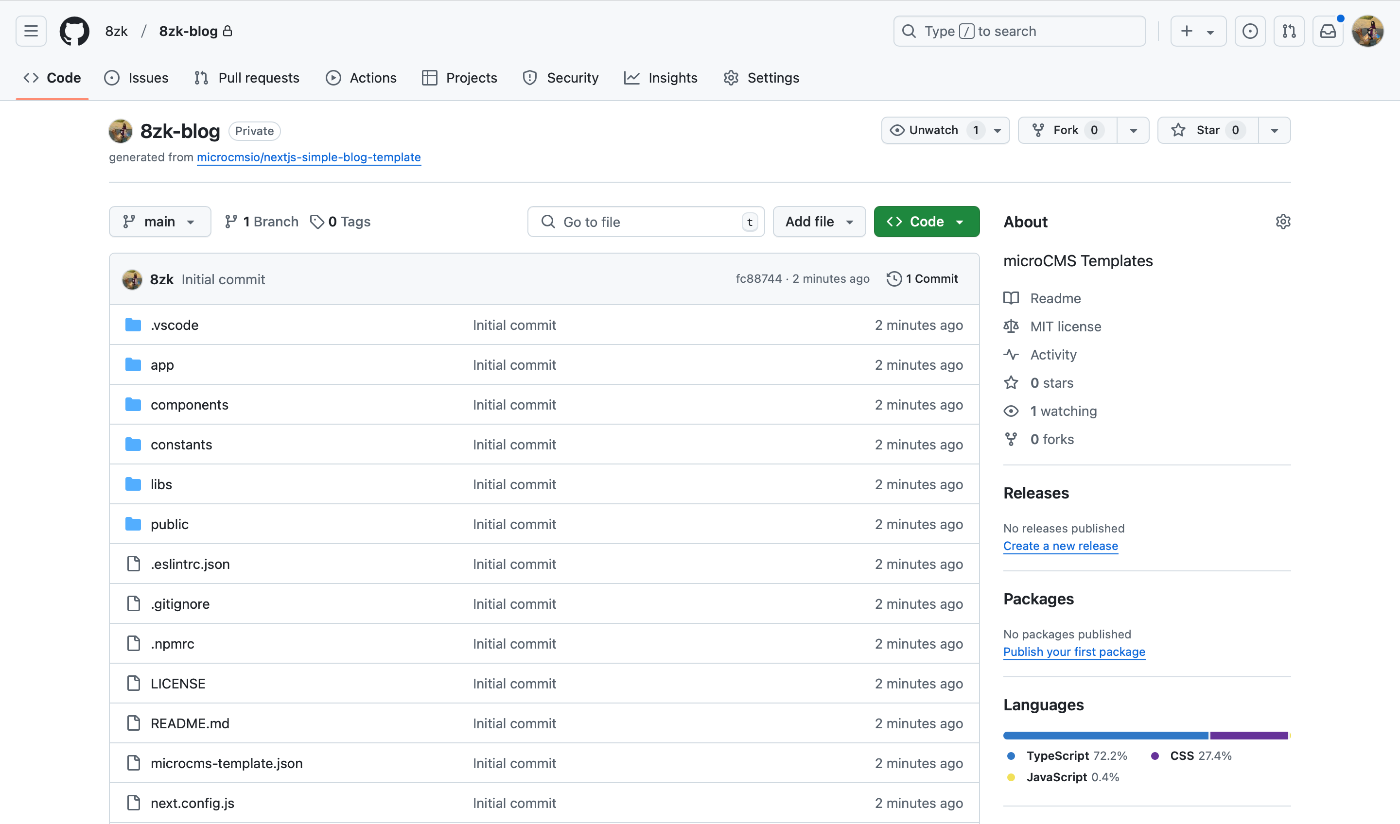Click the Fork button
This screenshot has width=1400, height=824.
1067,130
